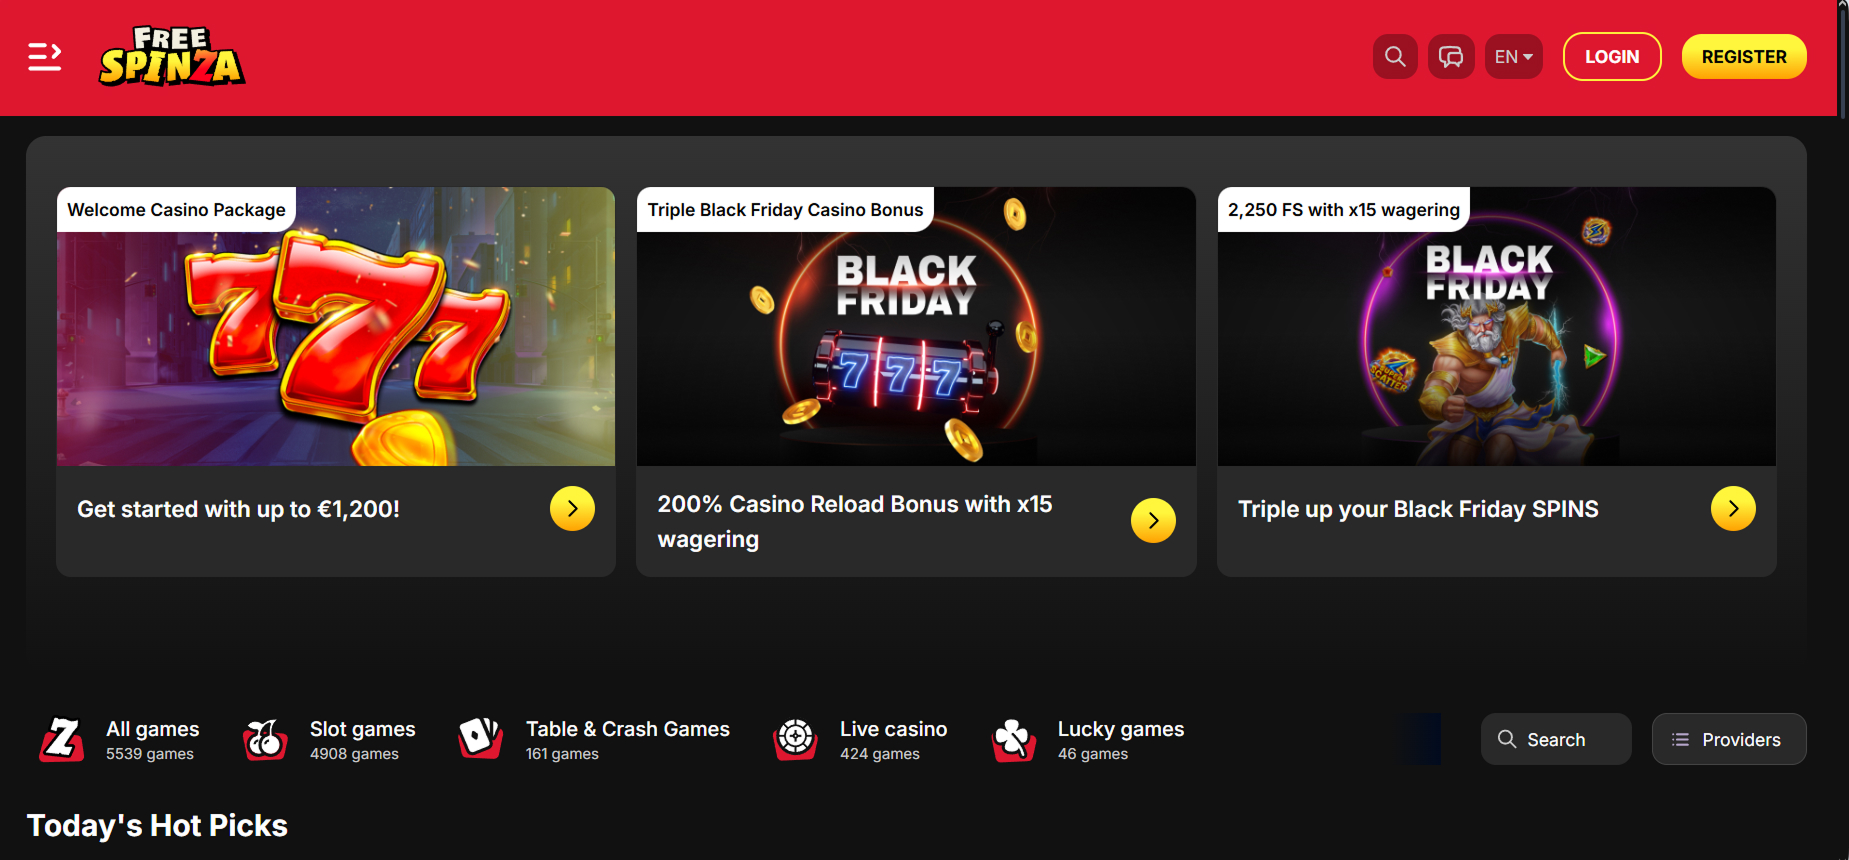Click the All games Z icon

(62, 740)
